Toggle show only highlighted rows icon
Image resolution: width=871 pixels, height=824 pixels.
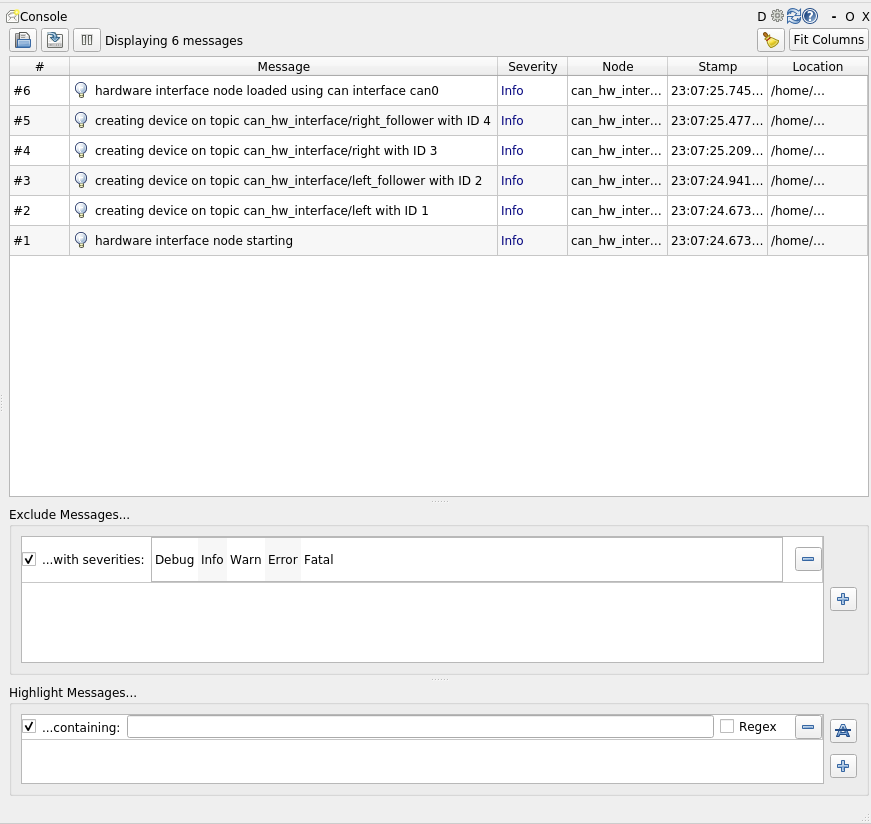coord(843,731)
